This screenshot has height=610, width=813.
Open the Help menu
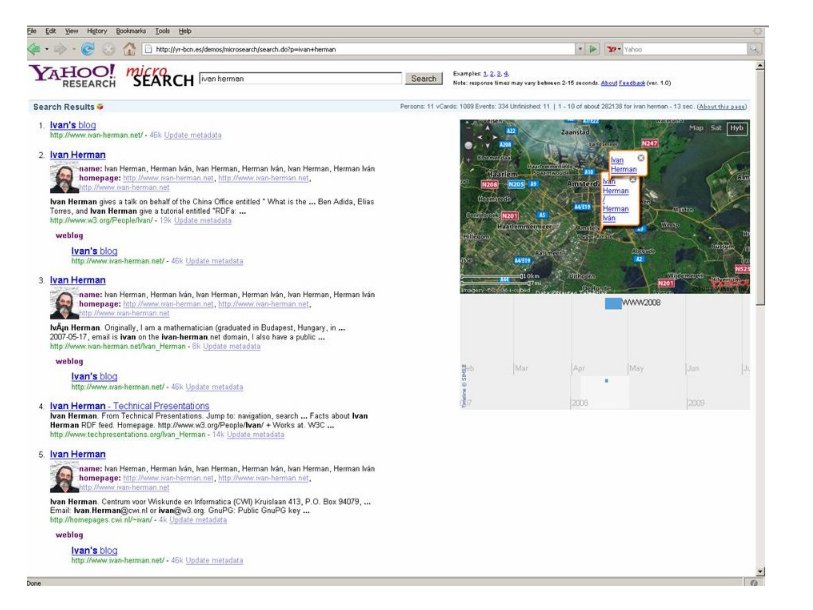click(185, 31)
